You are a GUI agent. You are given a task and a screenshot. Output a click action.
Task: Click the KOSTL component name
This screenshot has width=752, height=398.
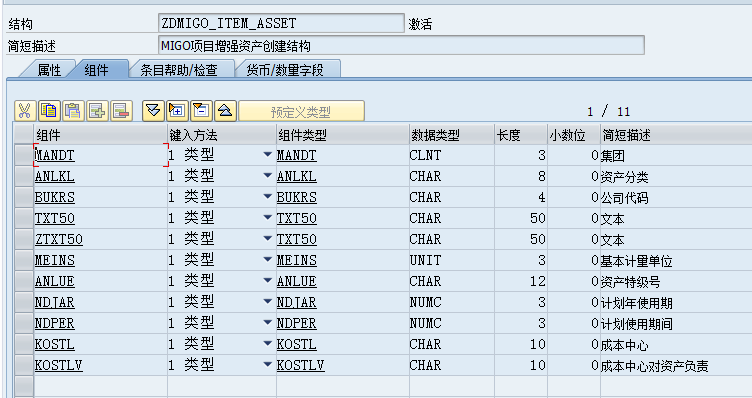point(55,344)
